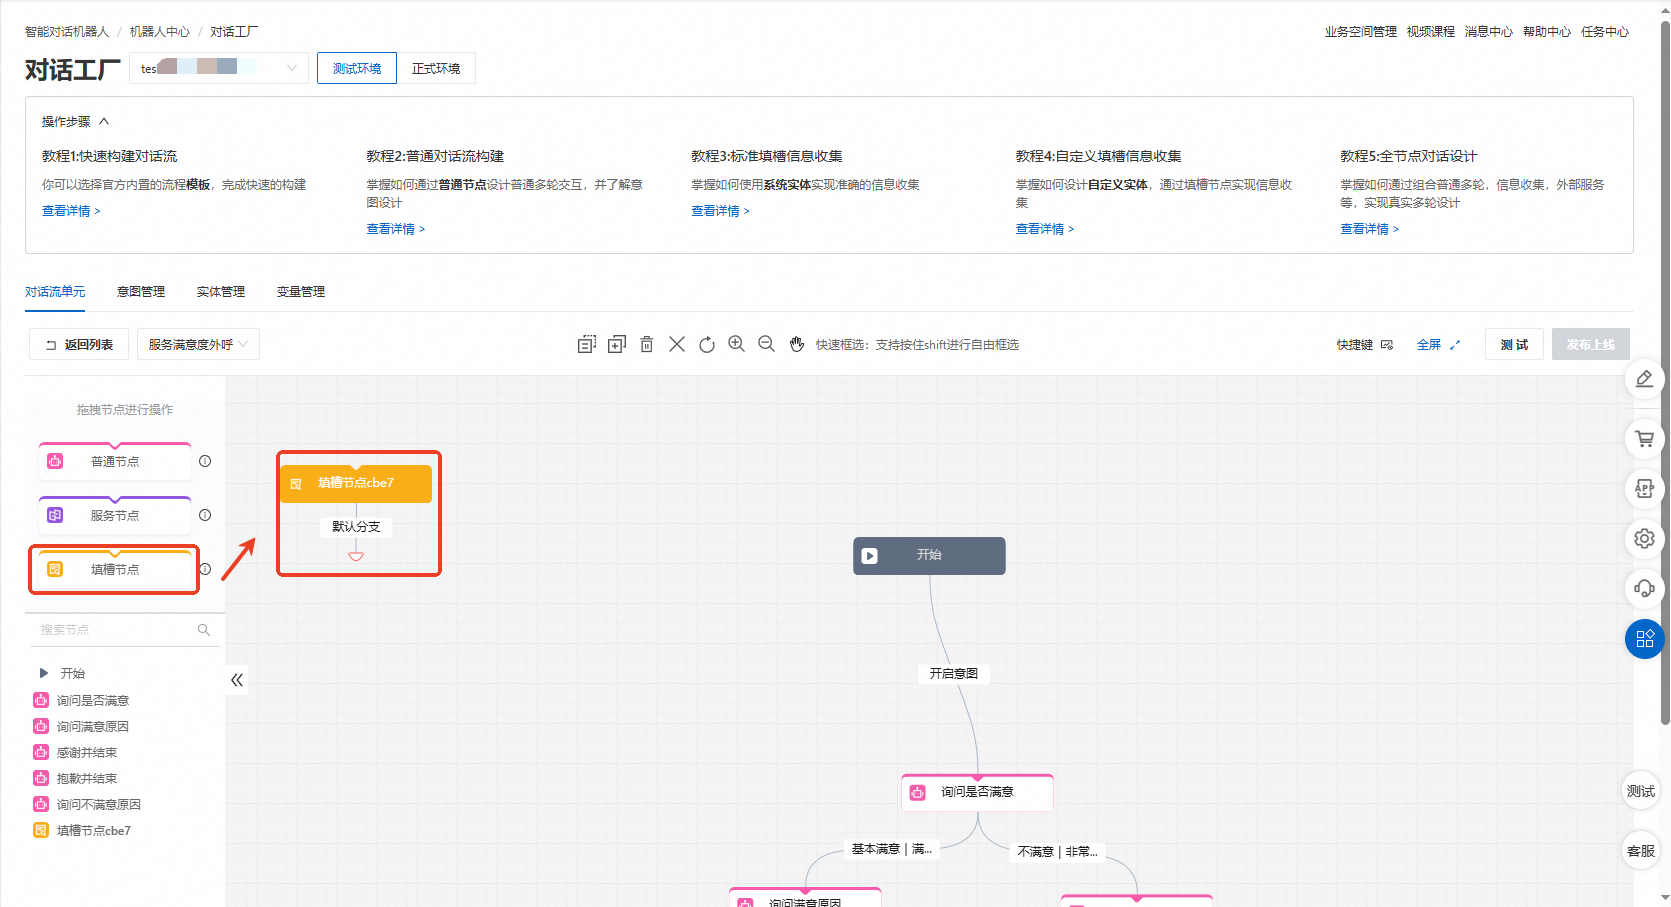Open 查看详情 under 教程4
The width and height of the screenshot is (1671, 907).
pyautogui.click(x=1045, y=229)
